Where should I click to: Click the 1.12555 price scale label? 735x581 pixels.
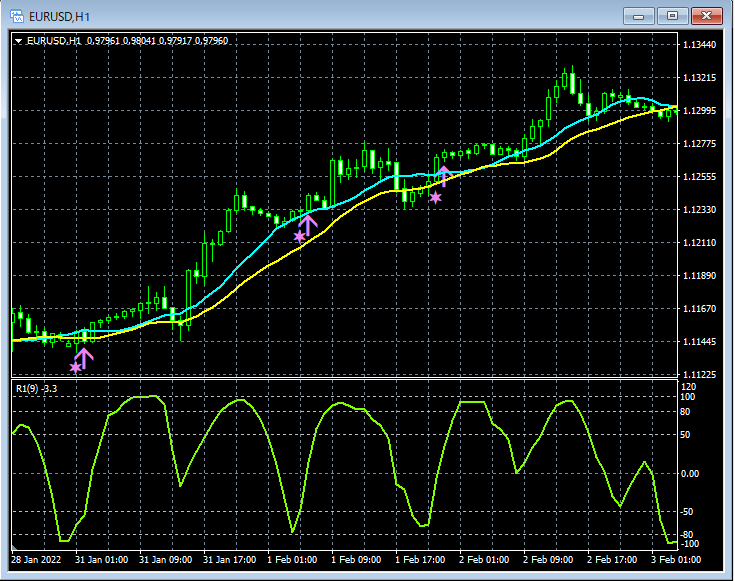pyautogui.click(x=699, y=177)
